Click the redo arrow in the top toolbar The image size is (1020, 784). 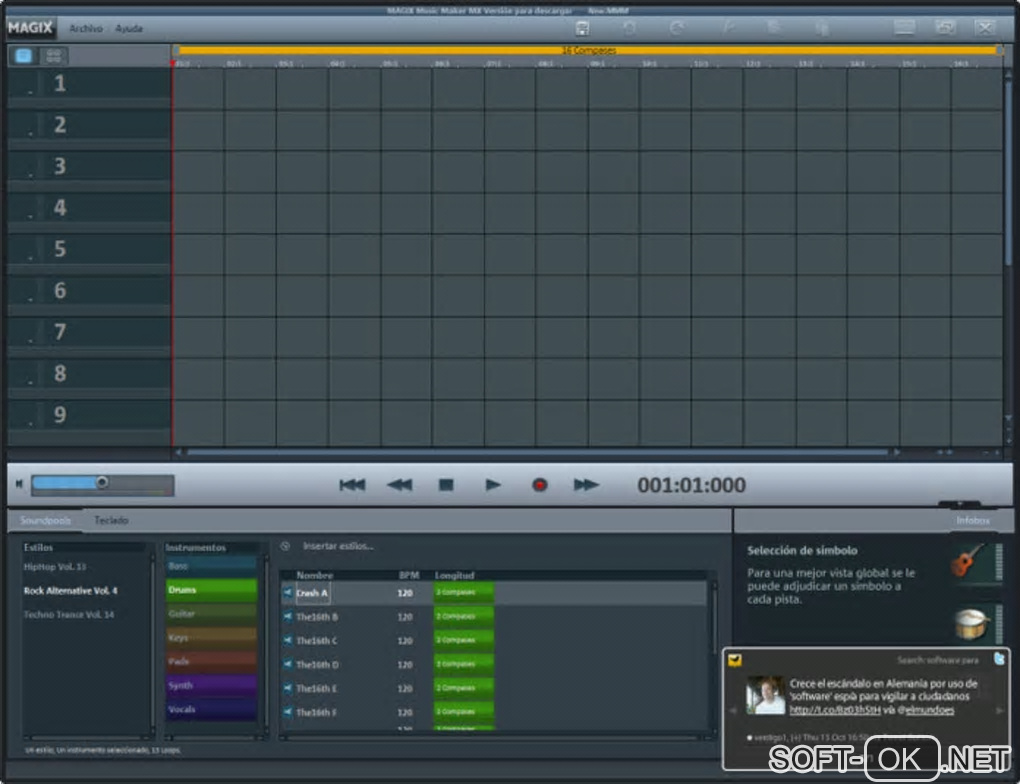click(677, 28)
